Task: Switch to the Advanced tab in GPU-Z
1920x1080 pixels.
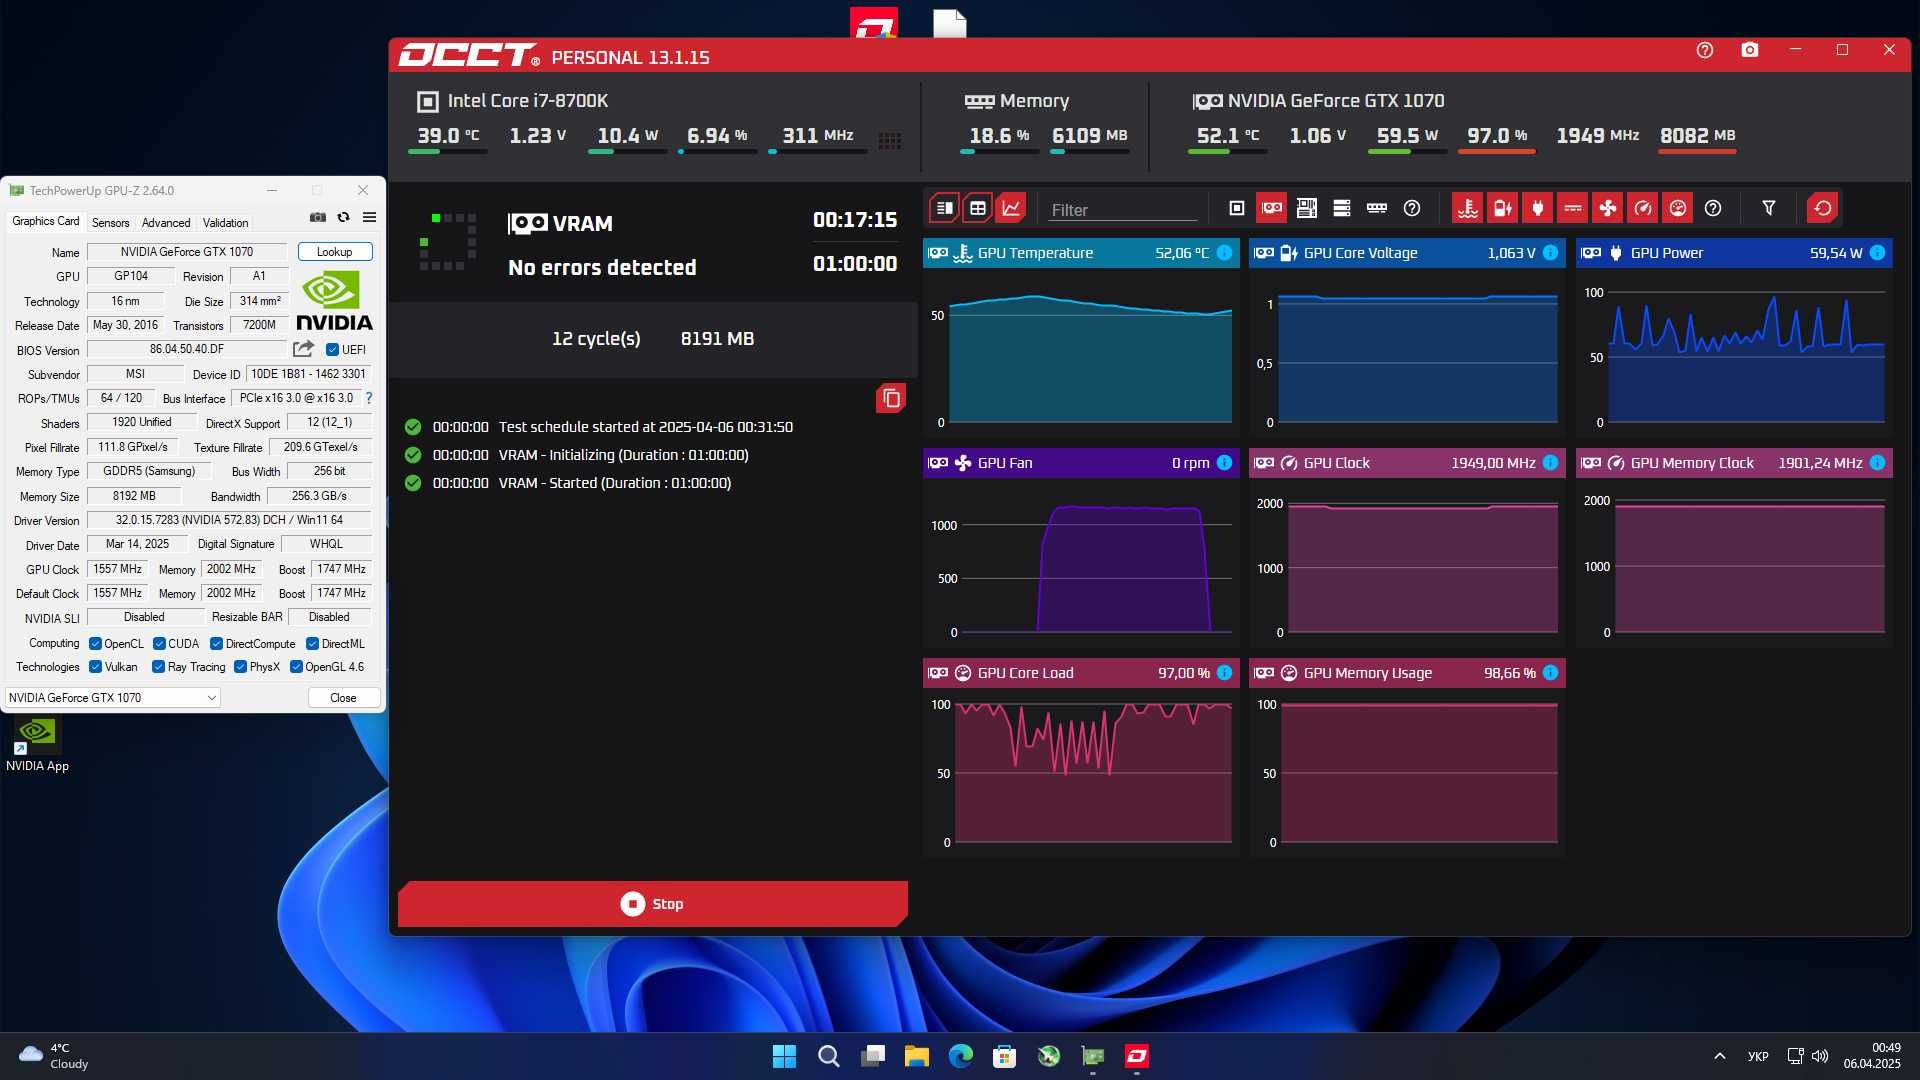Action: 166,223
